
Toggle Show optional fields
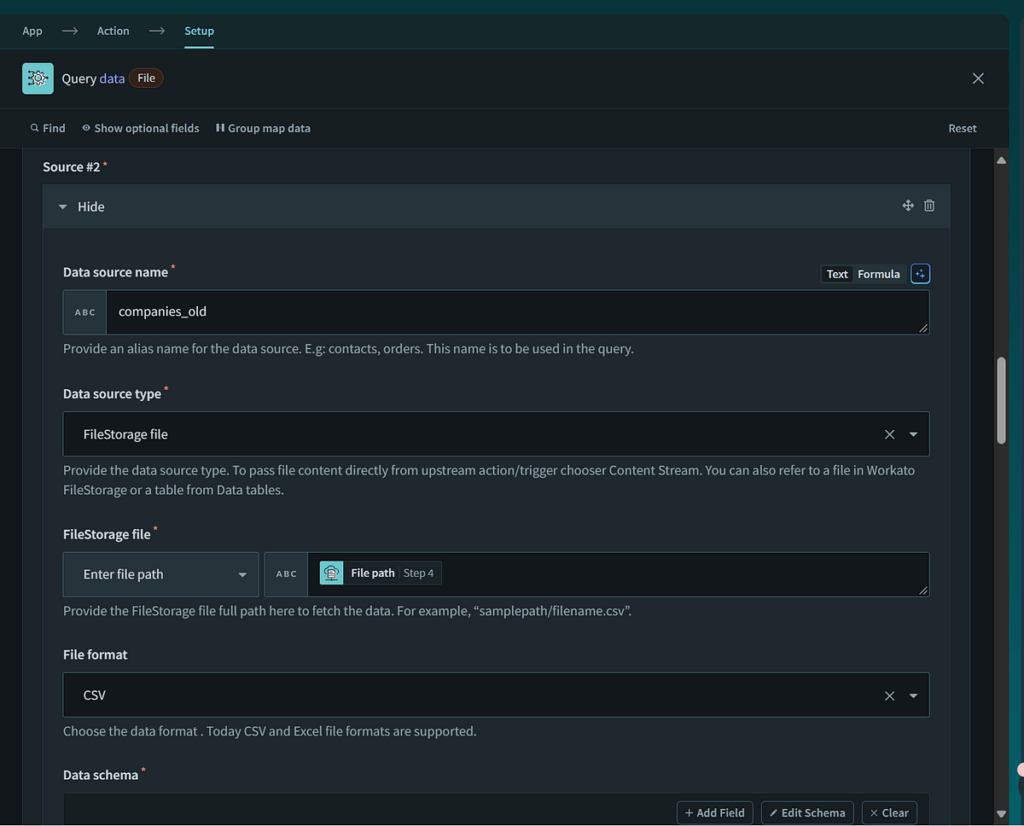[x=140, y=128]
